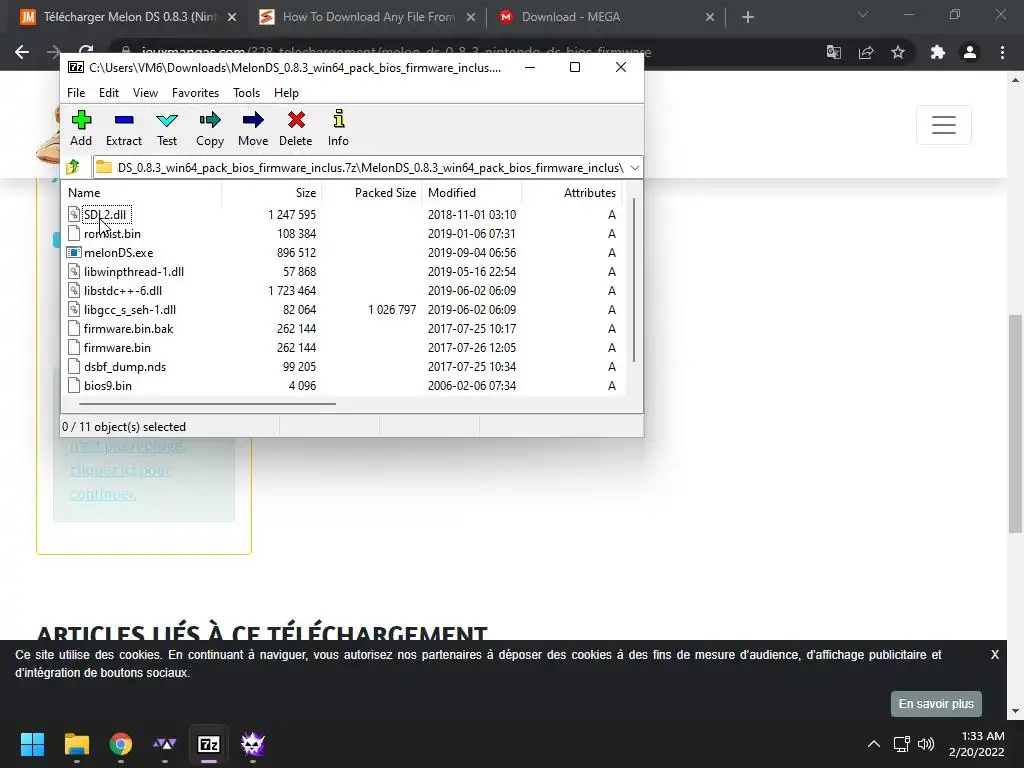The width and height of the screenshot is (1024, 768).
Task: Click the browser page vertical scrollbar
Action: pyautogui.click(x=1015, y=423)
